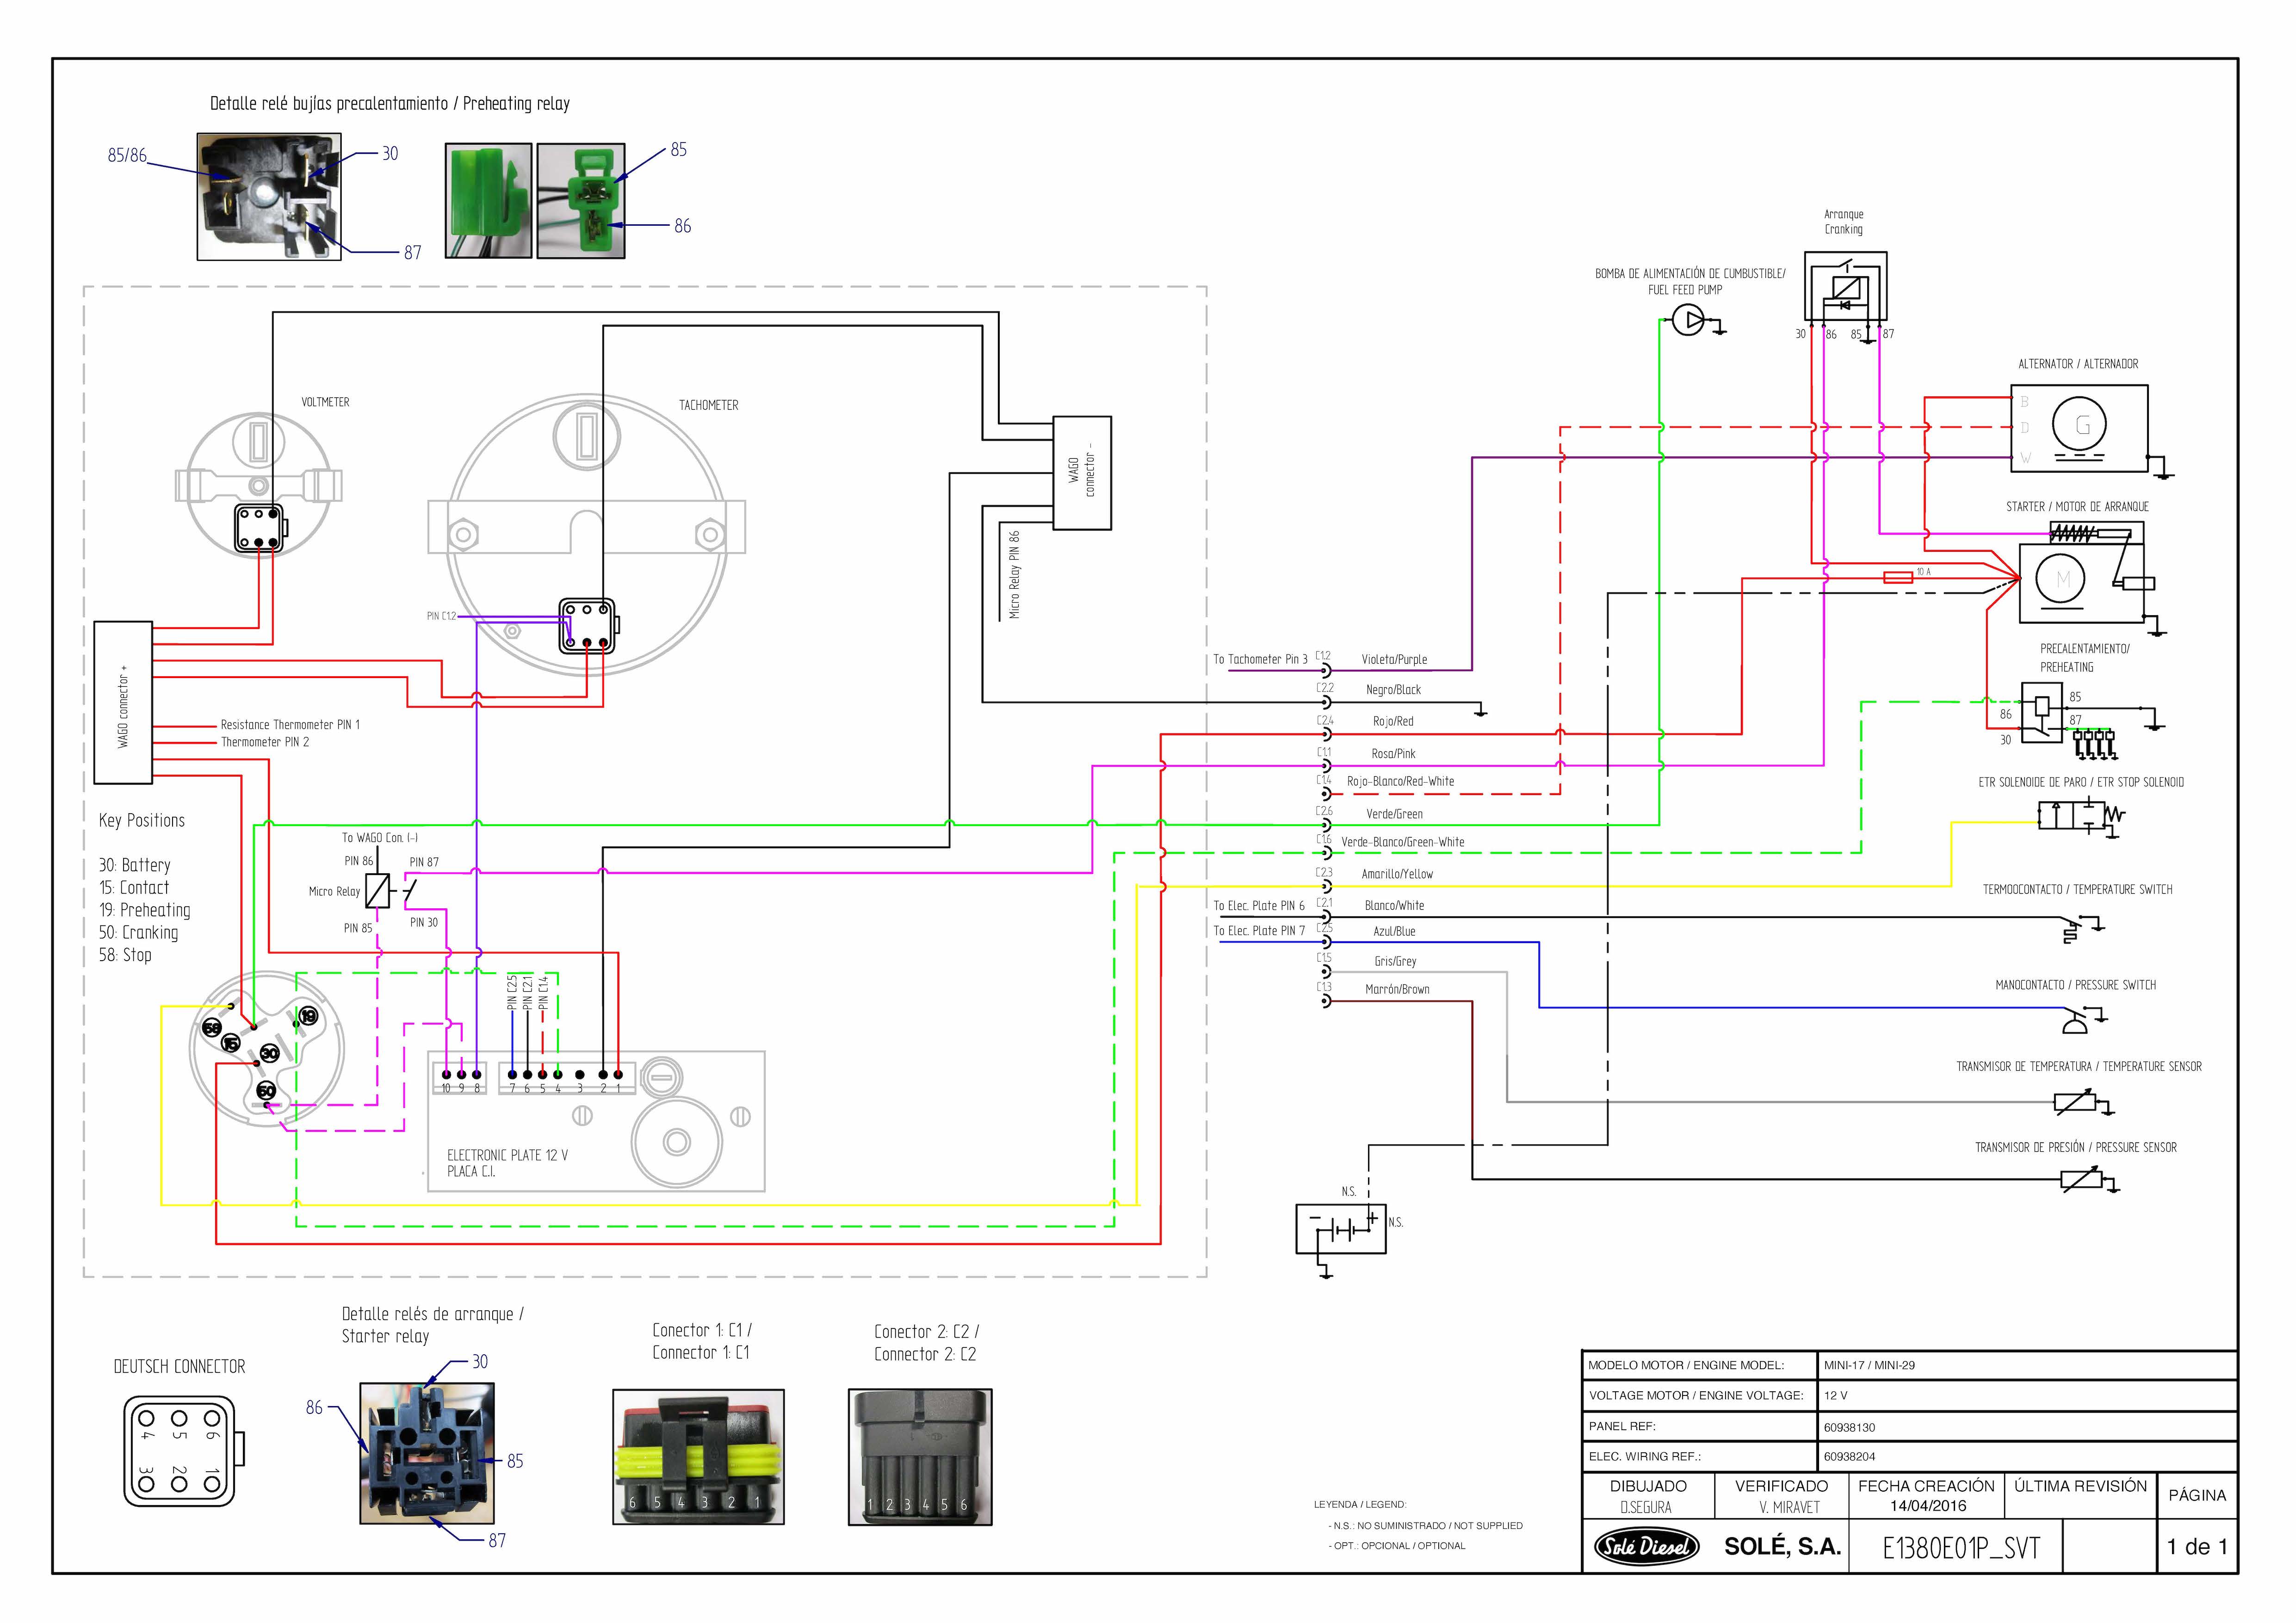Click the battery symbol
Image resolution: width=2296 pixels, height=1623 pixels.
pos(1340,1229)
